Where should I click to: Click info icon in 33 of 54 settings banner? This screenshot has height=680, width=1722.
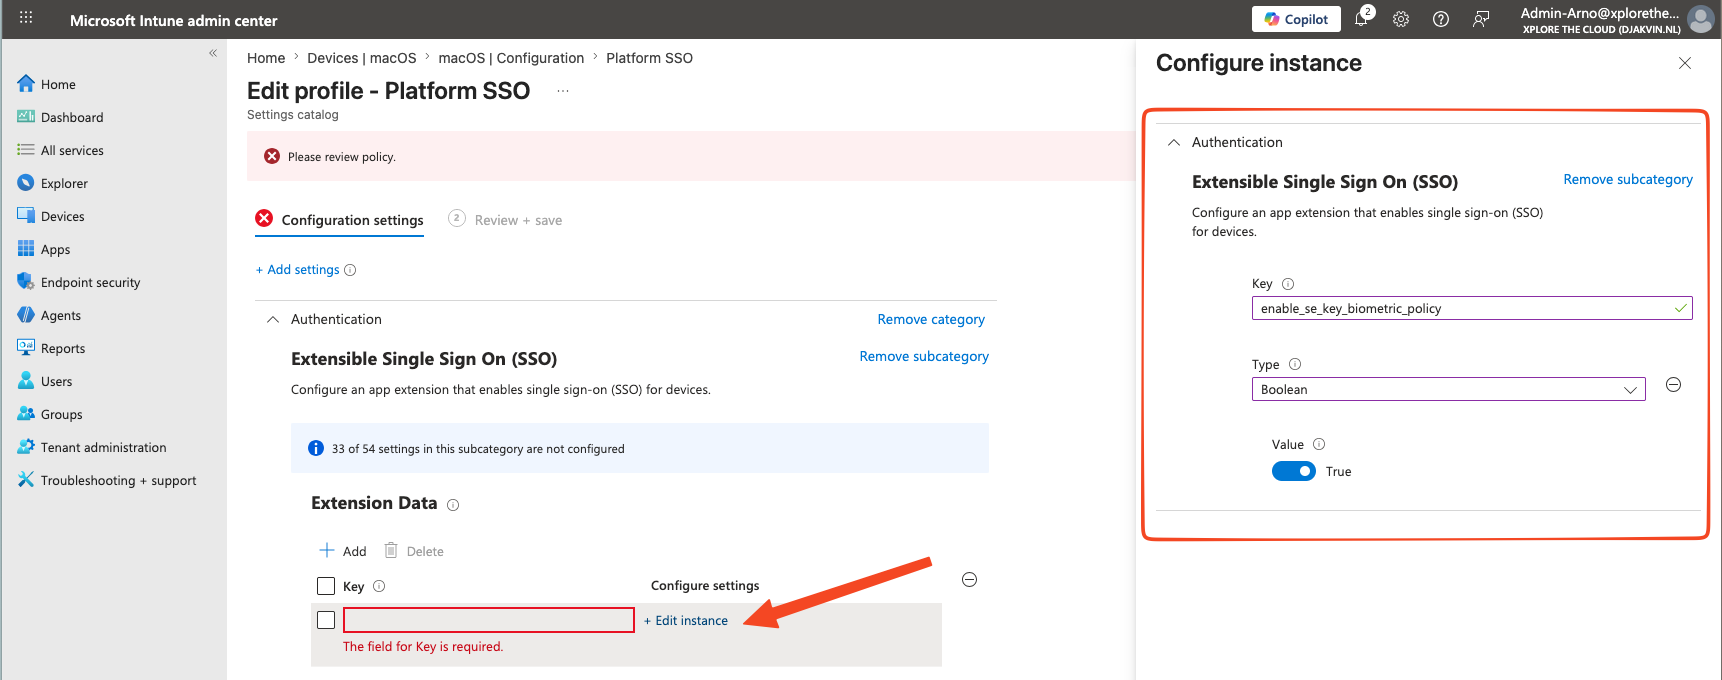coord(316,448)
